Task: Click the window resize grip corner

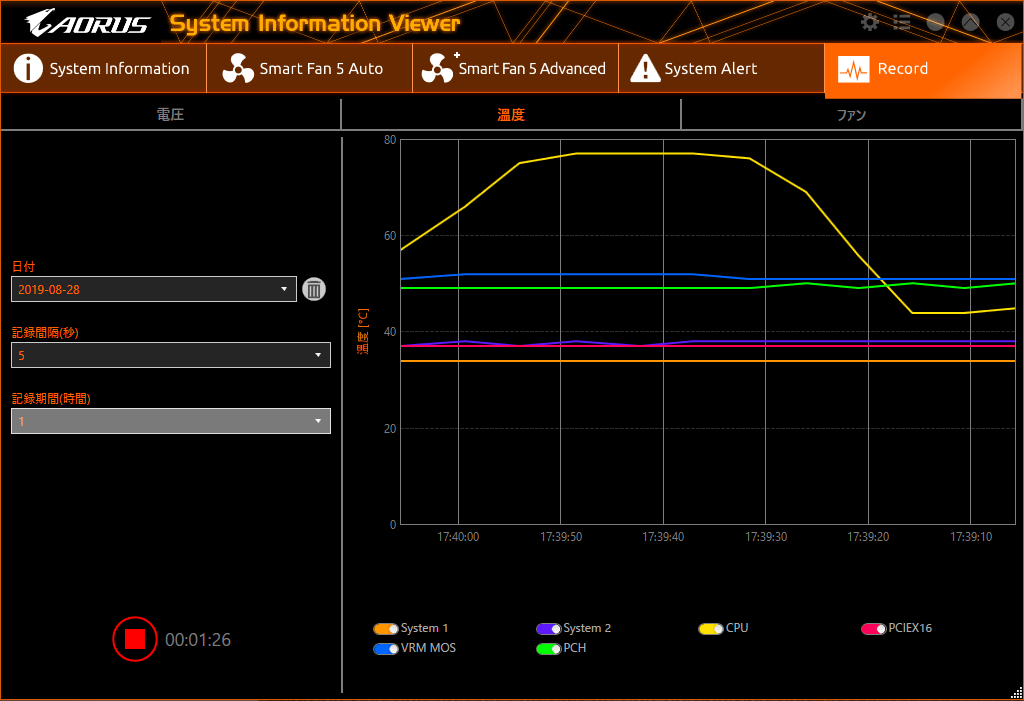Action: click(x=1016, y=694)
